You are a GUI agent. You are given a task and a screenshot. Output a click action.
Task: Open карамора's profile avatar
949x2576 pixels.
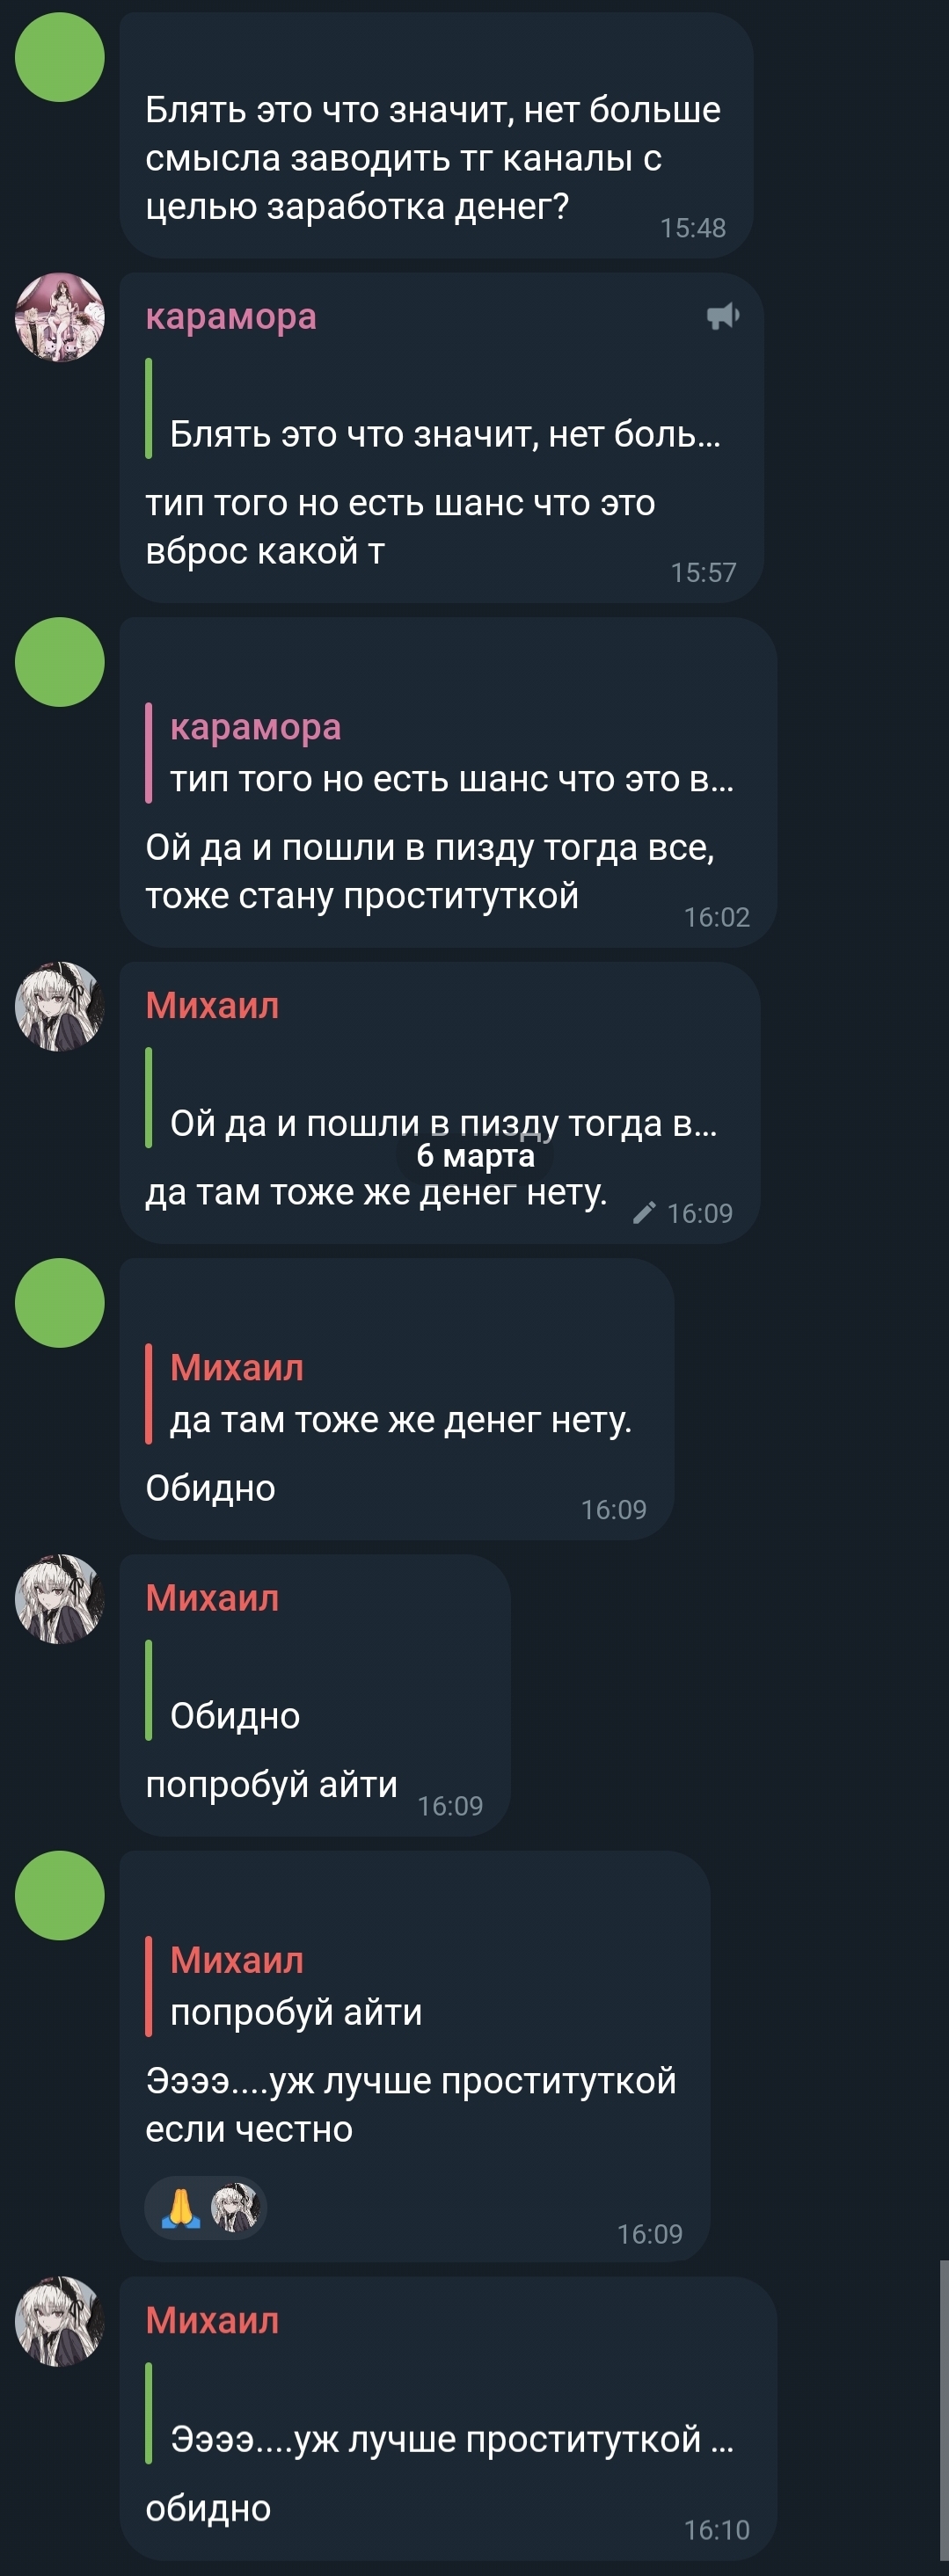pos(60,317)
